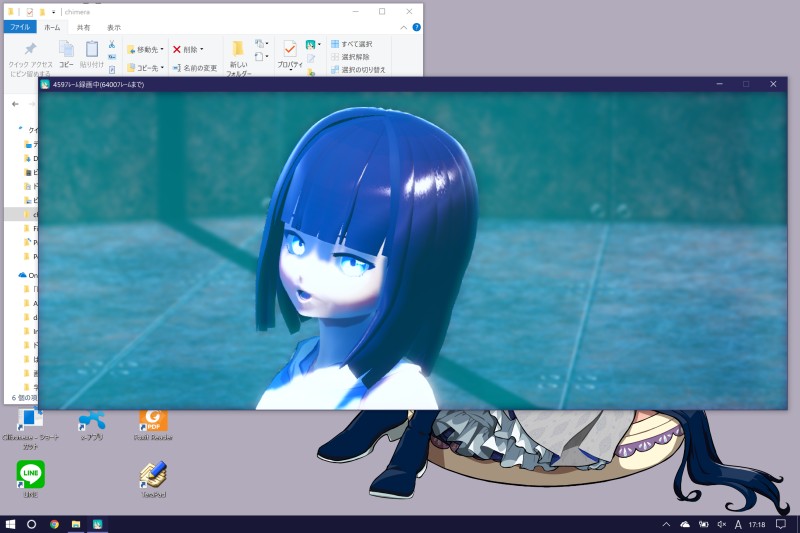
Task: Click the 17:18 clock in taskbar
Action: [757, 524]
